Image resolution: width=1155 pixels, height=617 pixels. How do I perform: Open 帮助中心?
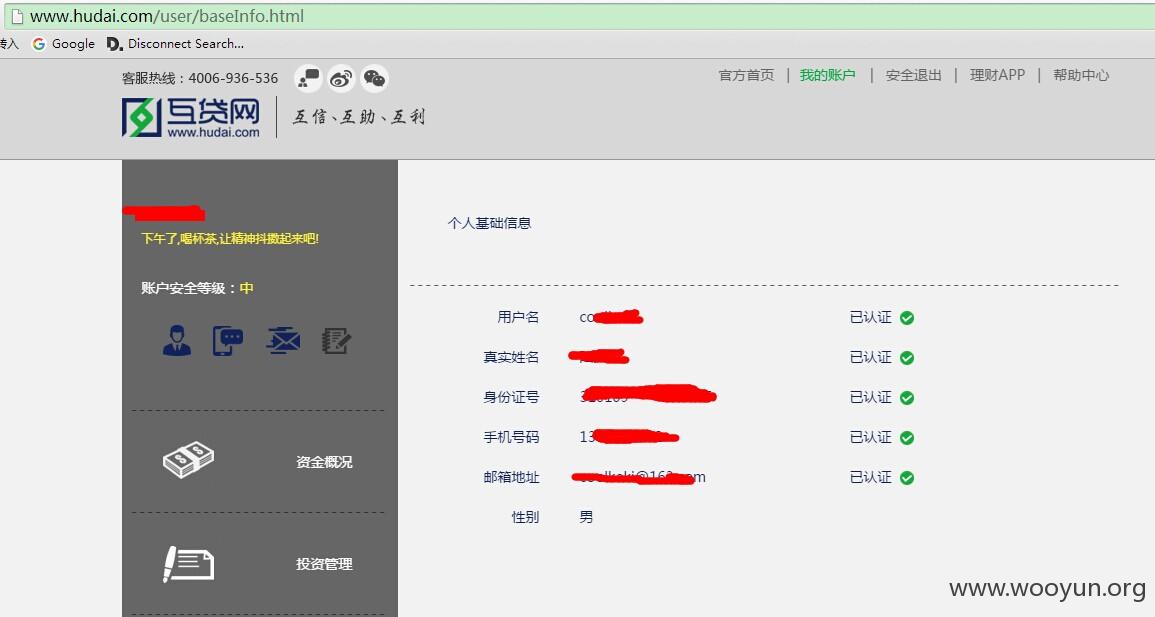[x=1081, y=75]
